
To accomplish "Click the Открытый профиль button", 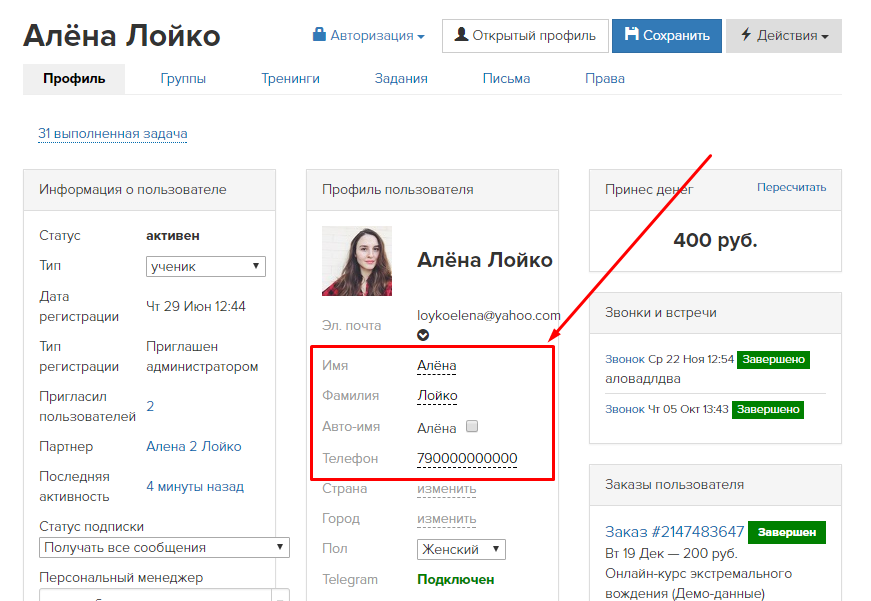I will (x=525, y=36).
